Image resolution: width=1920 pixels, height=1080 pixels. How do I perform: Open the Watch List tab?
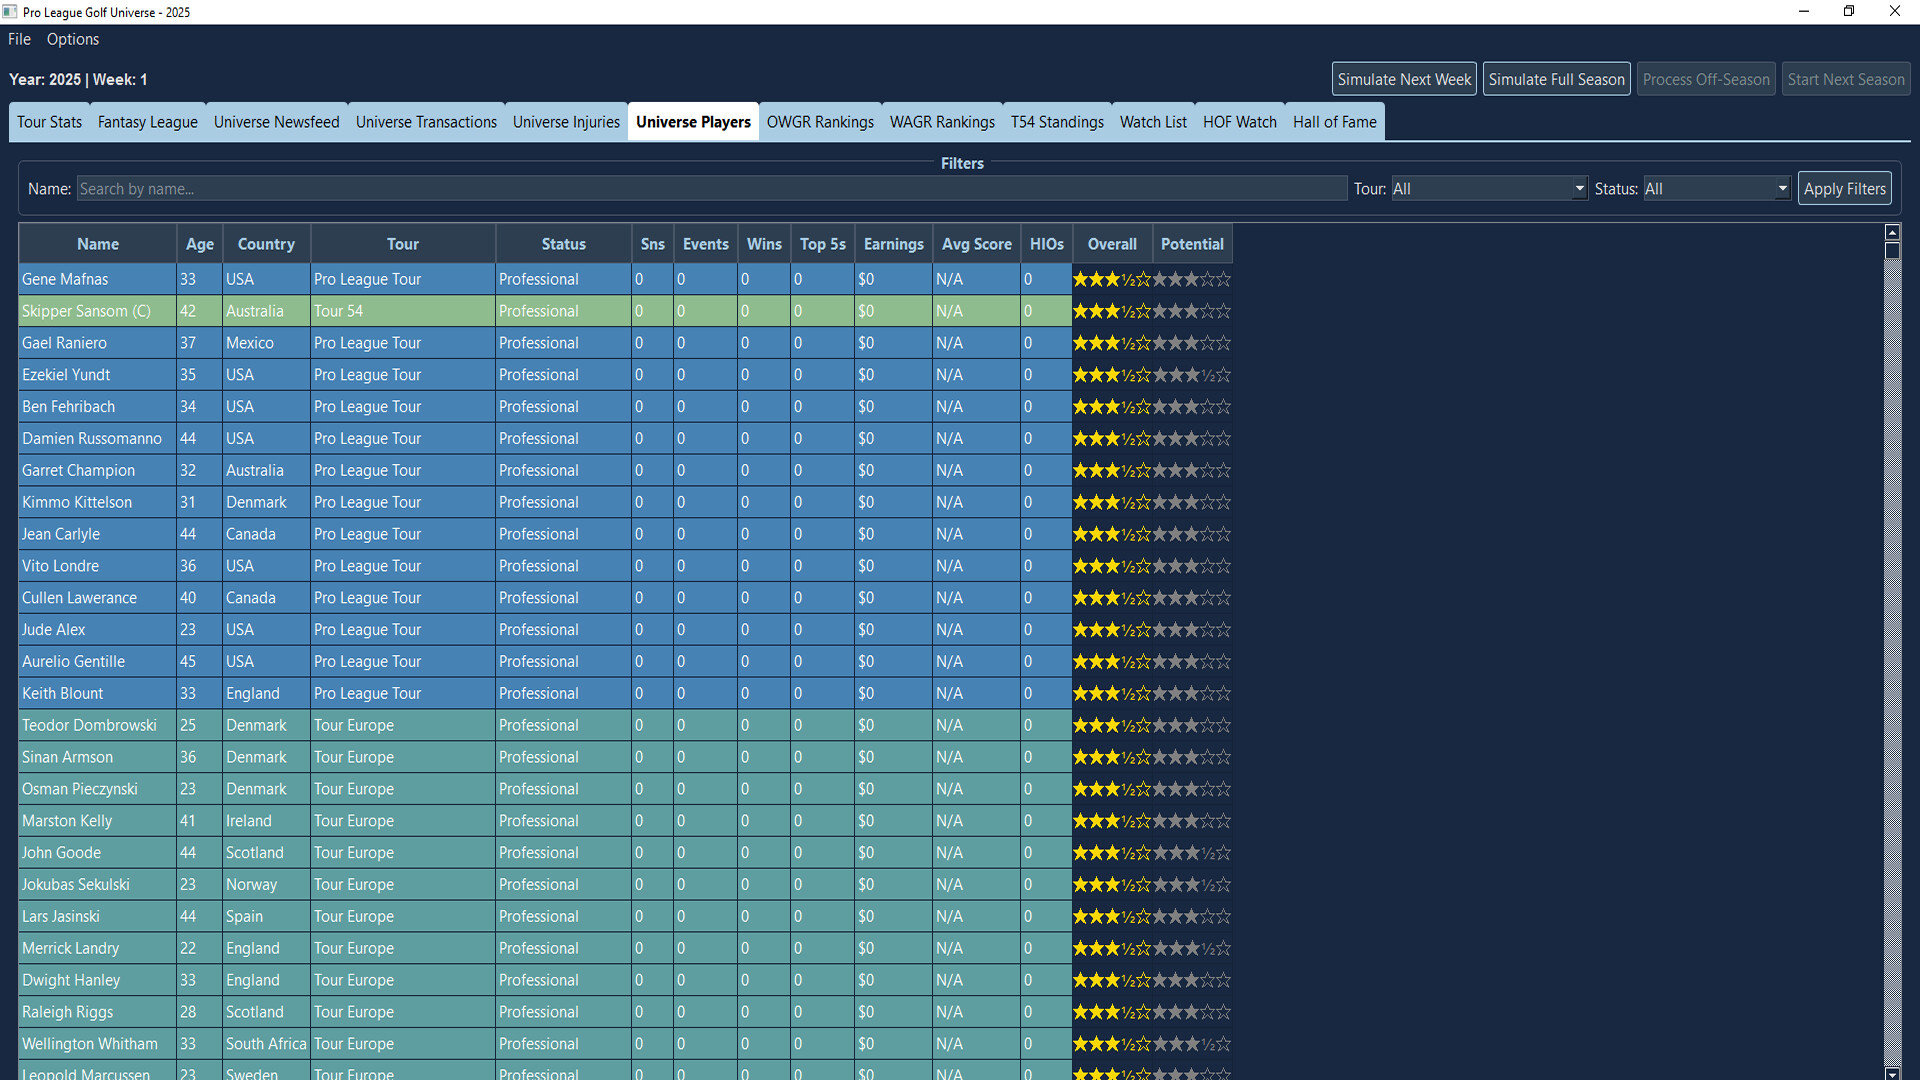[x=1153, y=121]
